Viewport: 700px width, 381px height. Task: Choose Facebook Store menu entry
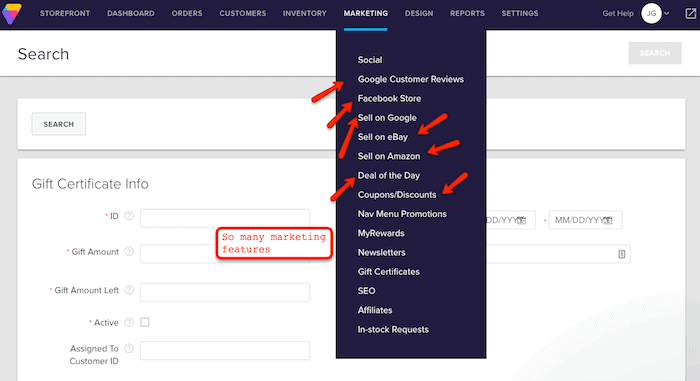[x=389, y=98]
